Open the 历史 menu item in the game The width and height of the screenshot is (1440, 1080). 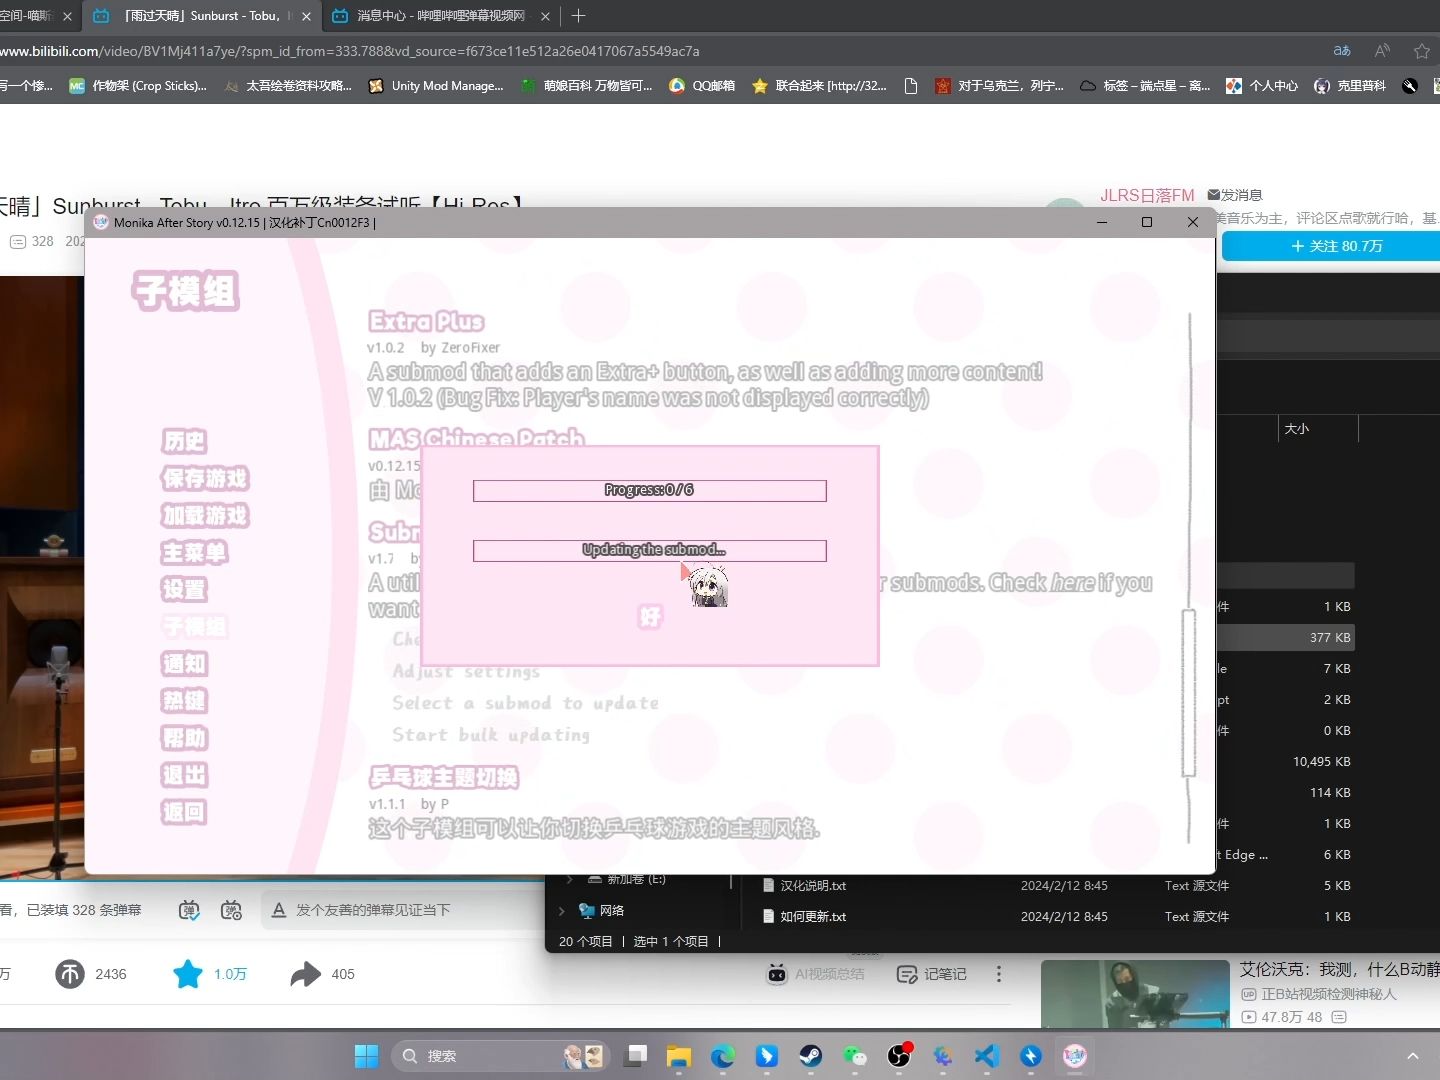coord(184,441)
